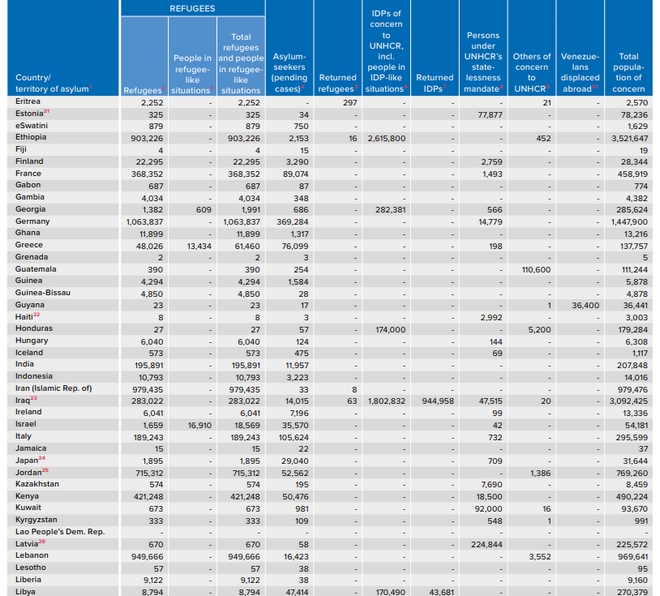Screen dimensions: 660x596
Task: Select Ethiopia's IDPs value 2,615,800
Action: (x=386, y=138)
